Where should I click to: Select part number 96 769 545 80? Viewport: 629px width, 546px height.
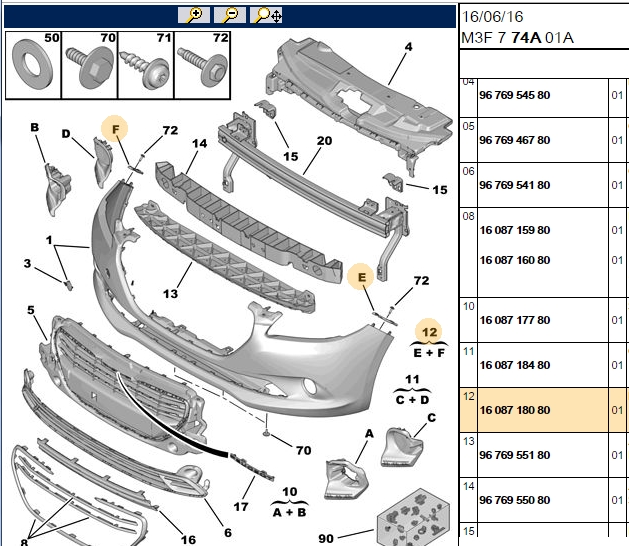(514, 95)
